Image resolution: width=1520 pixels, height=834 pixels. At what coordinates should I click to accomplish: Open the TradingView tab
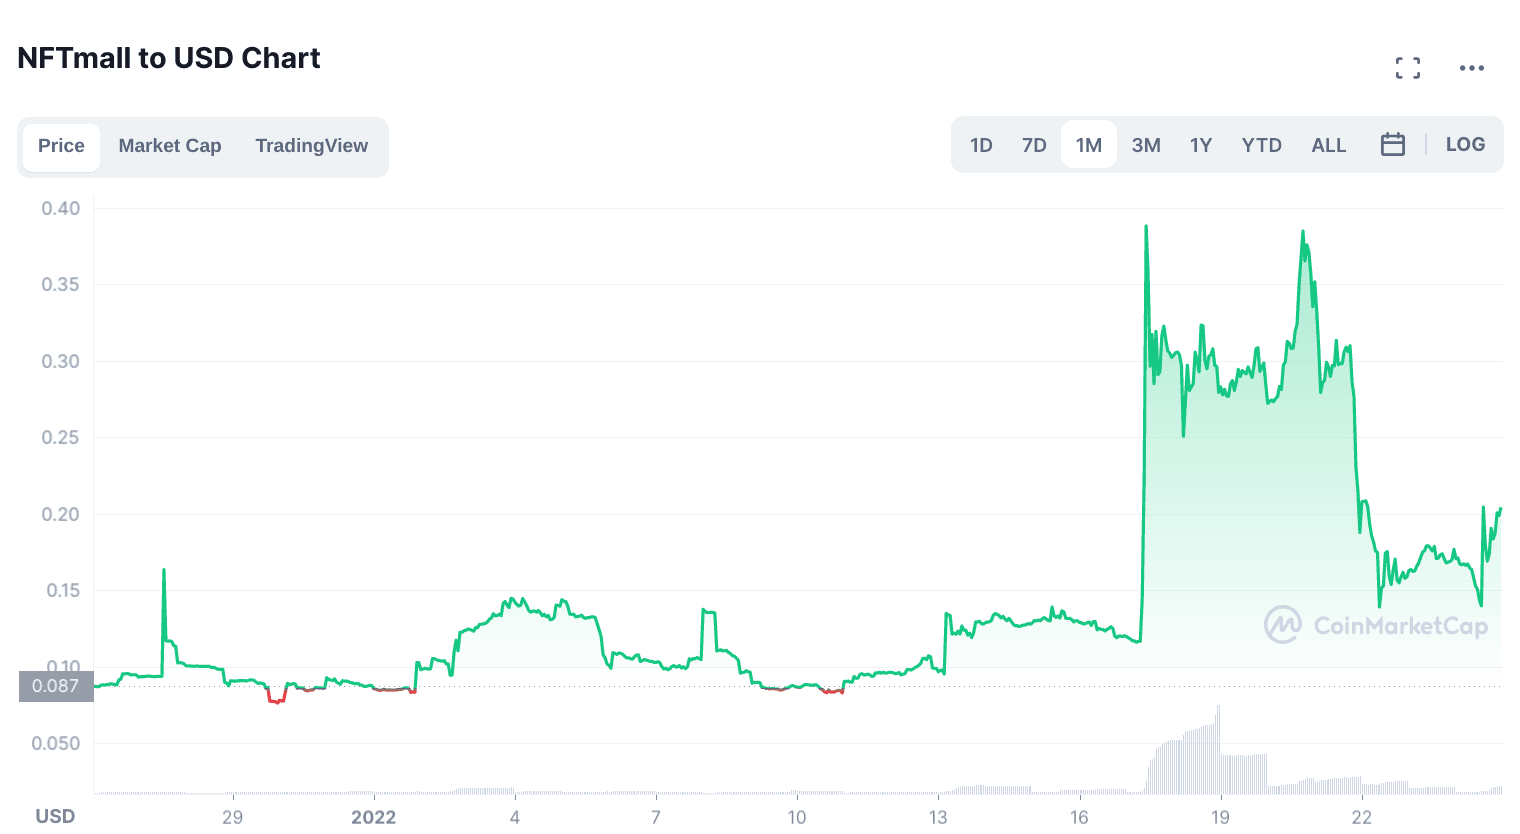pyautogui.click(x=311, y=146)
